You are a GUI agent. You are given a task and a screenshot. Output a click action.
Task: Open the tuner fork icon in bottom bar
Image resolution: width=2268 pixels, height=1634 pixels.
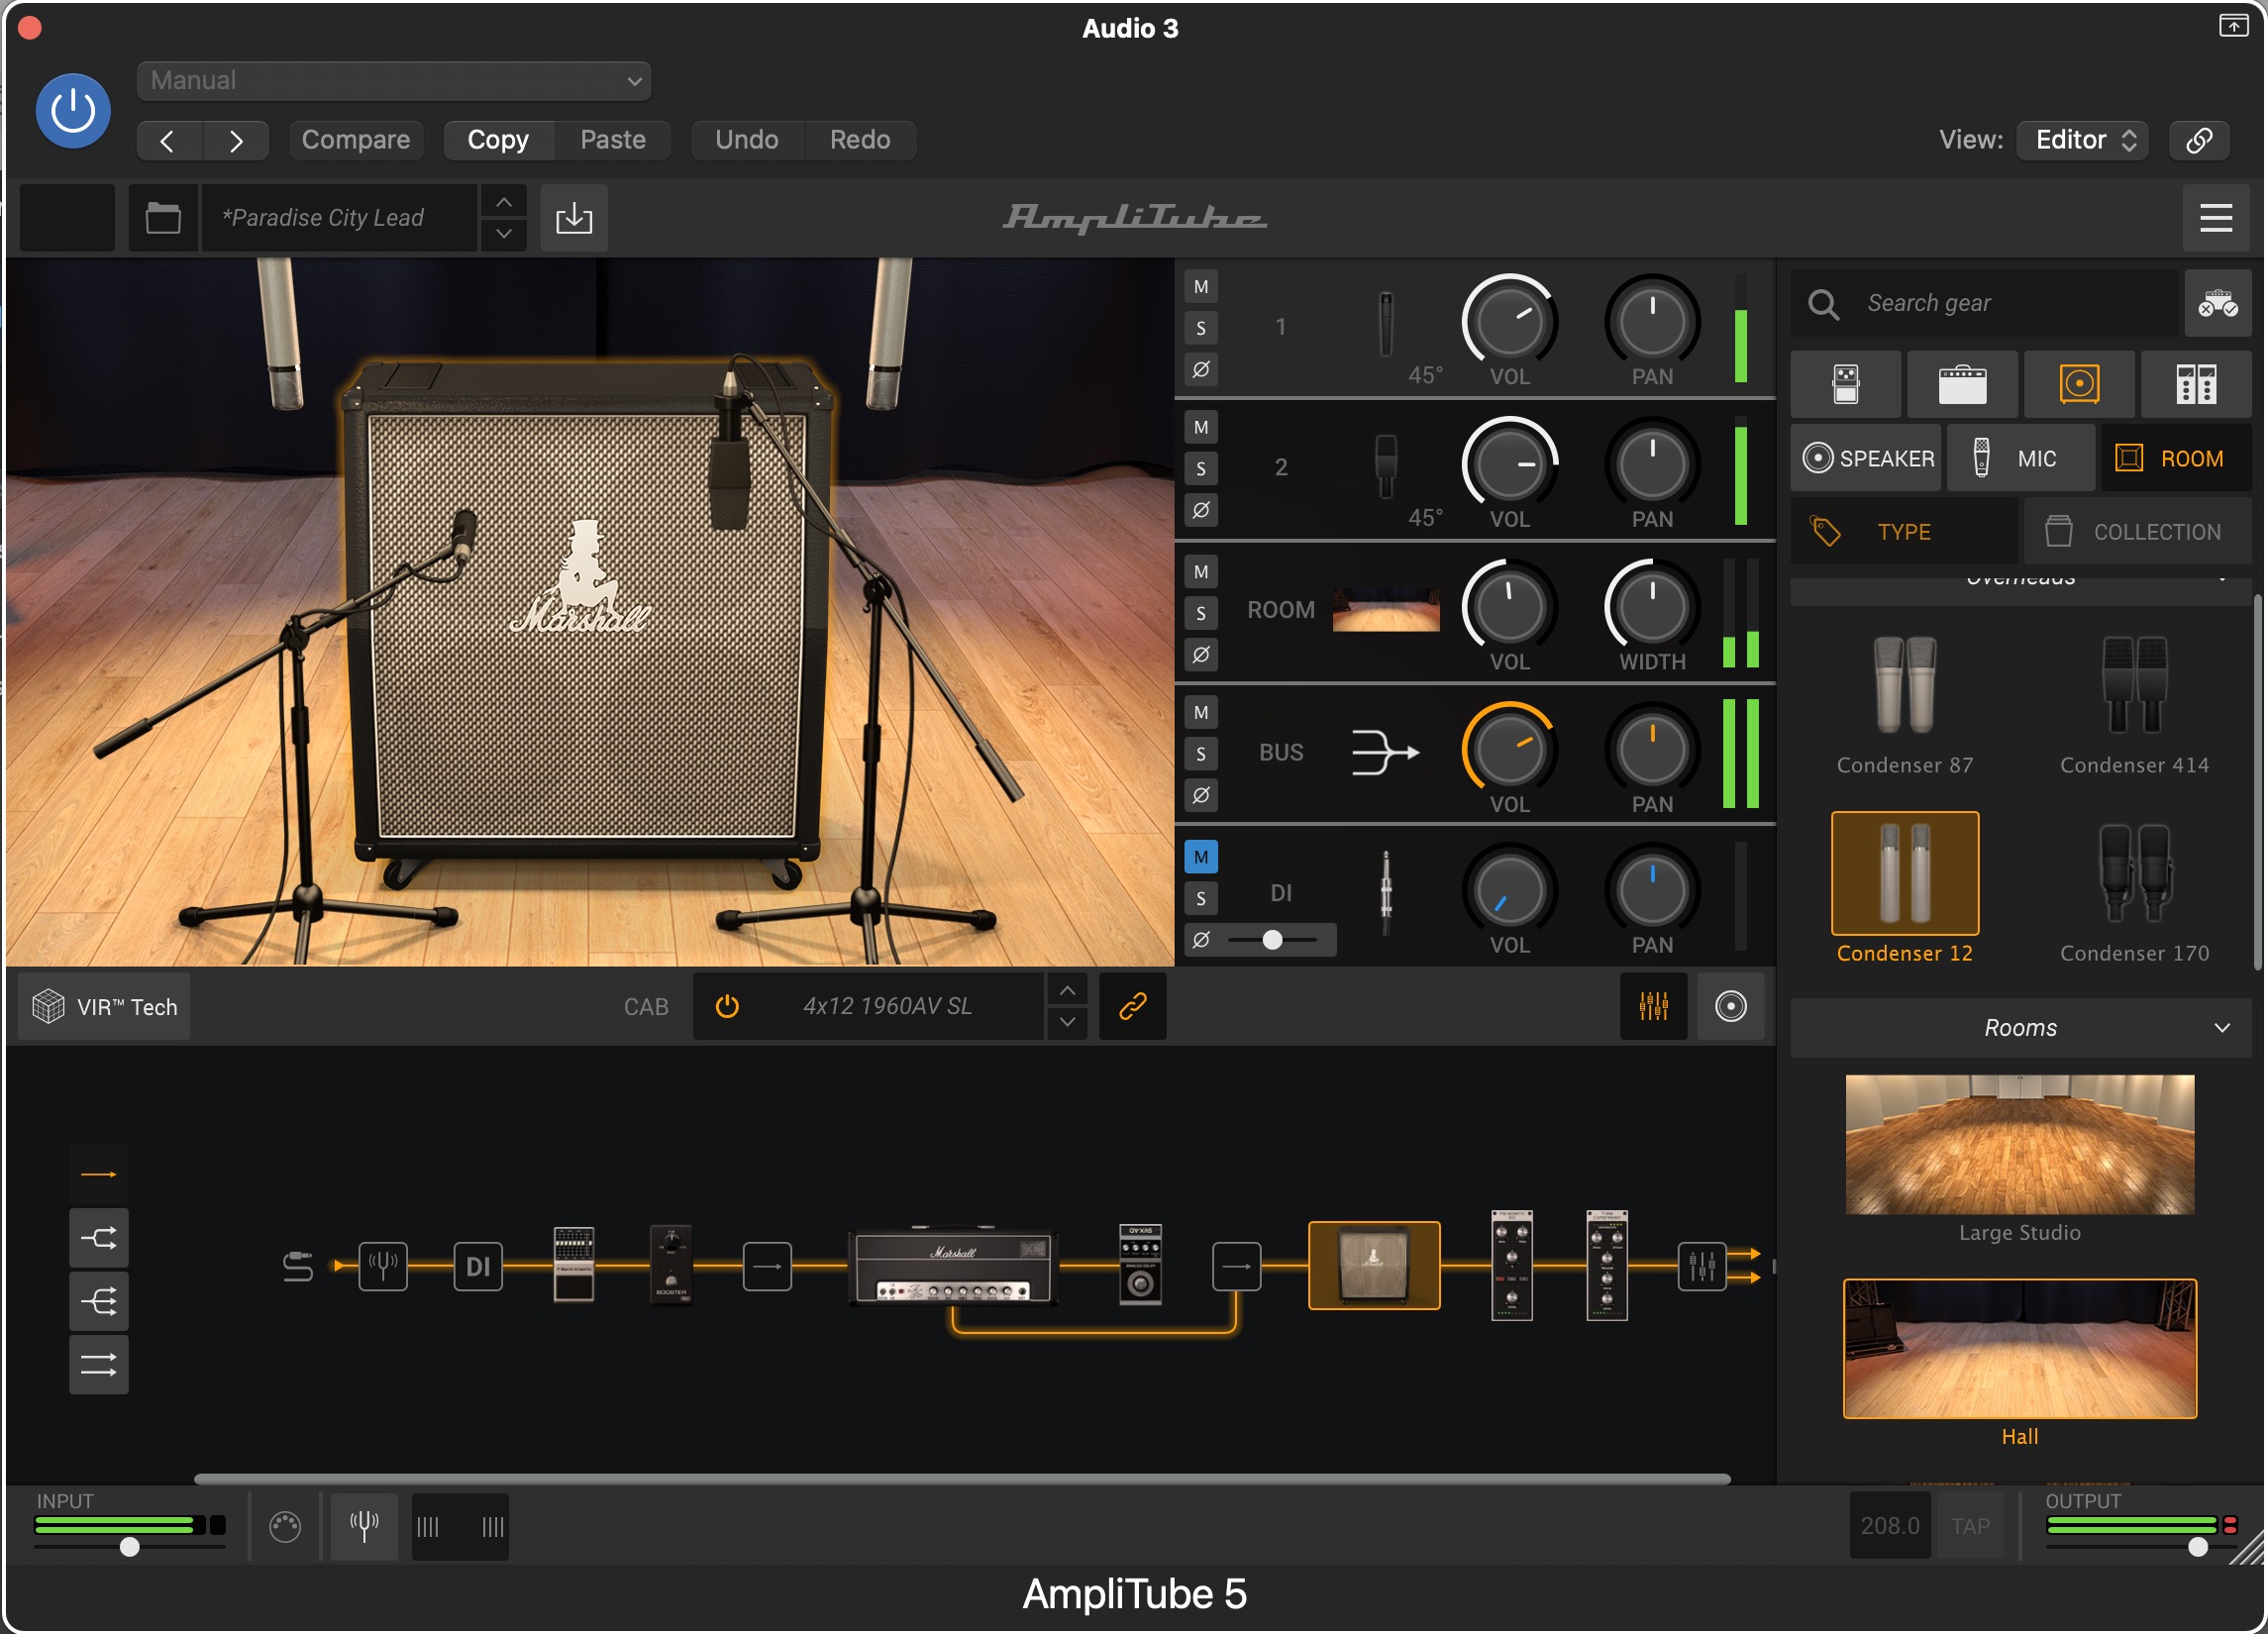click(x=364, y=1526)
